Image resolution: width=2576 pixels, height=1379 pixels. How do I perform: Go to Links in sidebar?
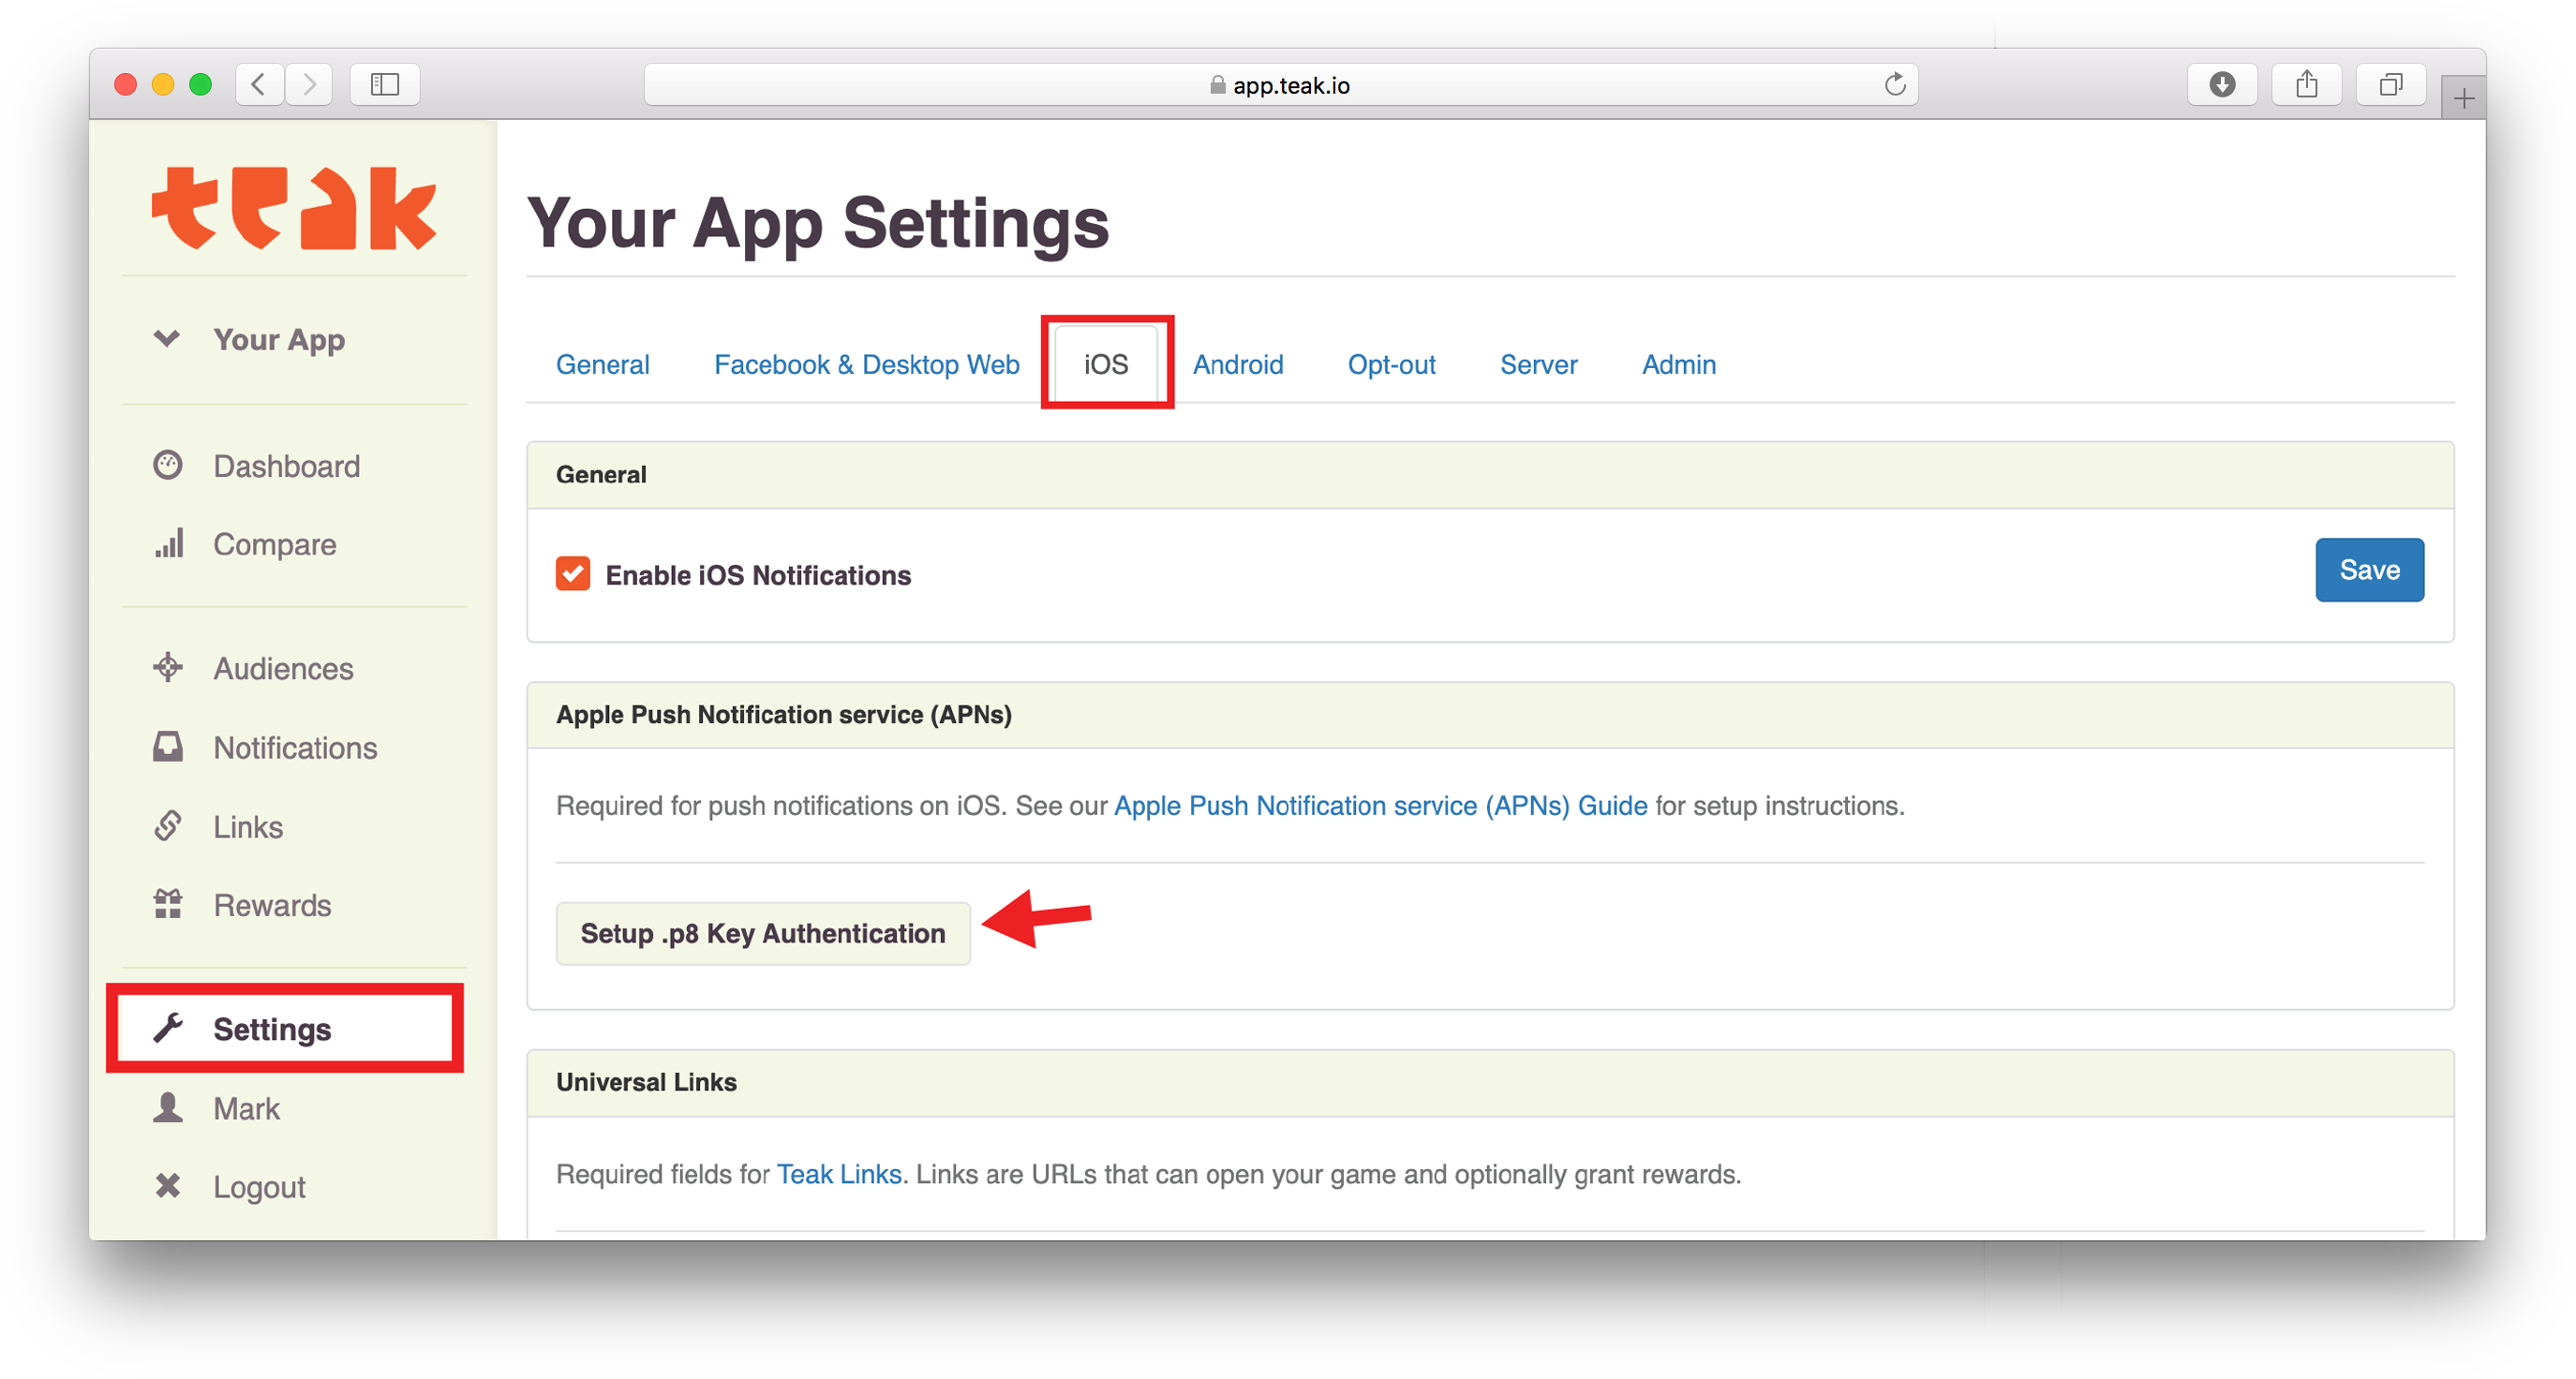[x=248, y=826]
